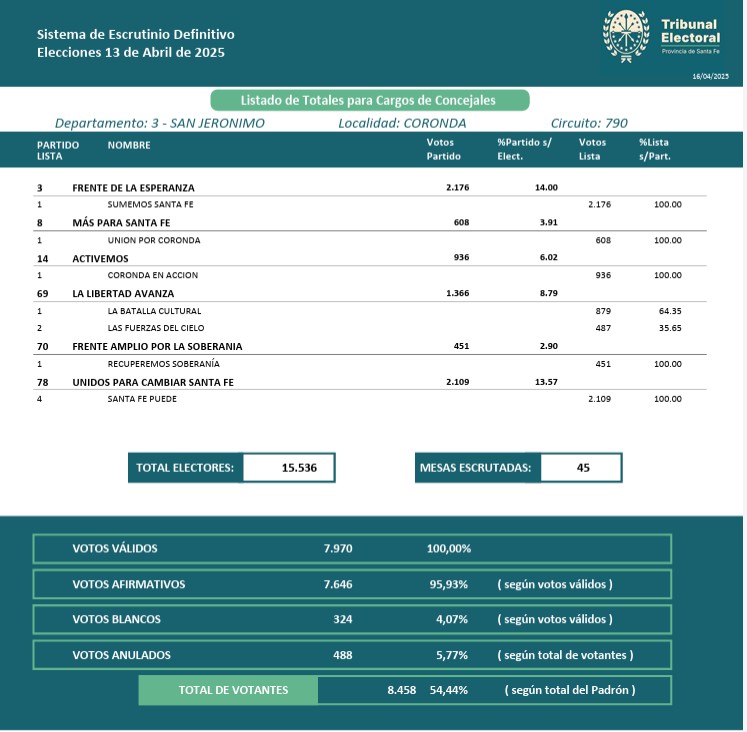Click the 1.366 votes for La Libertad Avanza
Viewport: 747px width, 732px height.
[x=457, y=293]
